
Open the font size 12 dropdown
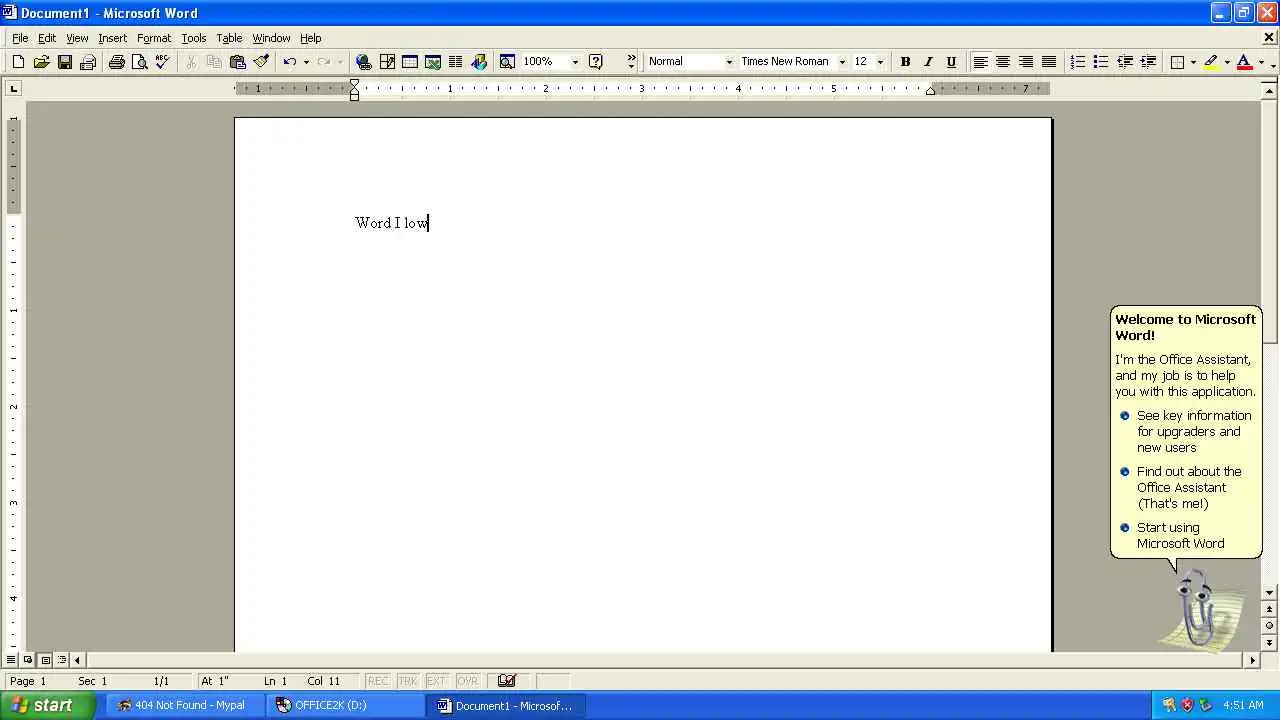[880, 62]
